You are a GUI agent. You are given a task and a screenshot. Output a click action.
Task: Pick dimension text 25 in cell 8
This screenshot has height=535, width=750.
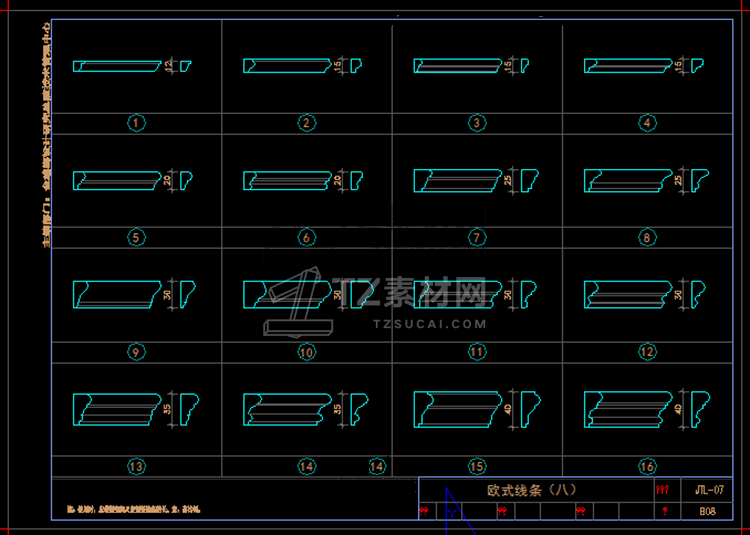[678, 180]
